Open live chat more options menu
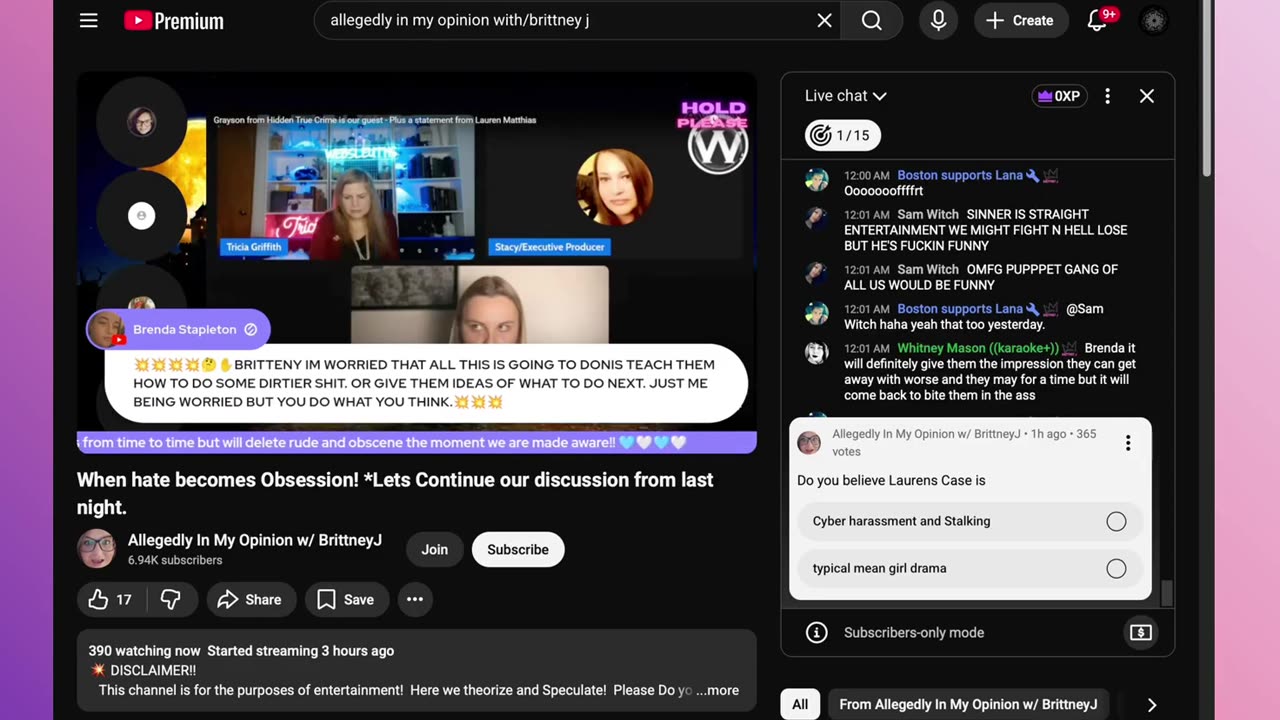1280x720 pixels. coord(1107,96)
